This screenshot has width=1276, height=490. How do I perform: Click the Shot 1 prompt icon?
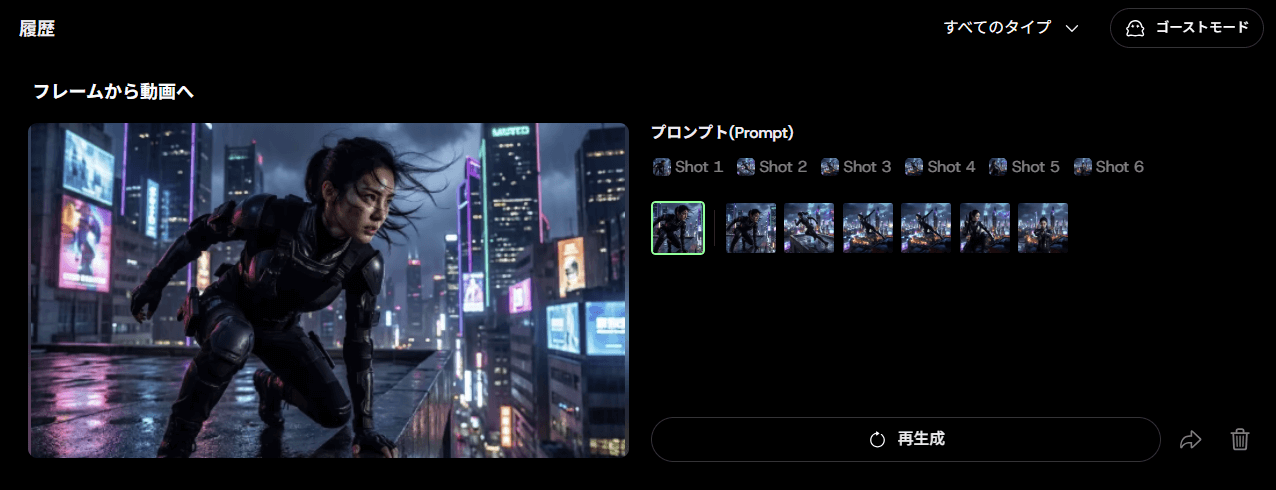pos(662,167)
